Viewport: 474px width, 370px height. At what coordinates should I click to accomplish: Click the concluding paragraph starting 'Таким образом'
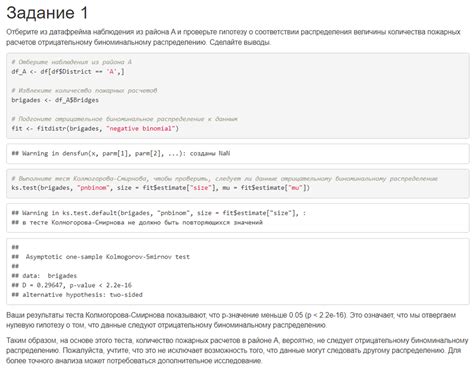(x=237, y=350)
